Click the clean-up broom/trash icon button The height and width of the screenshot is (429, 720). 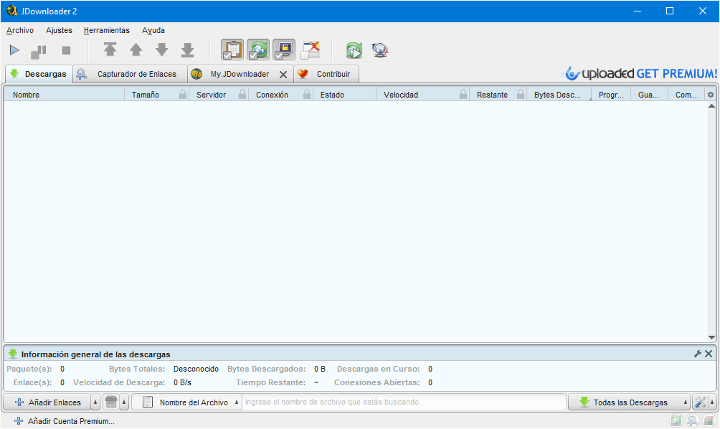[111, 402]
